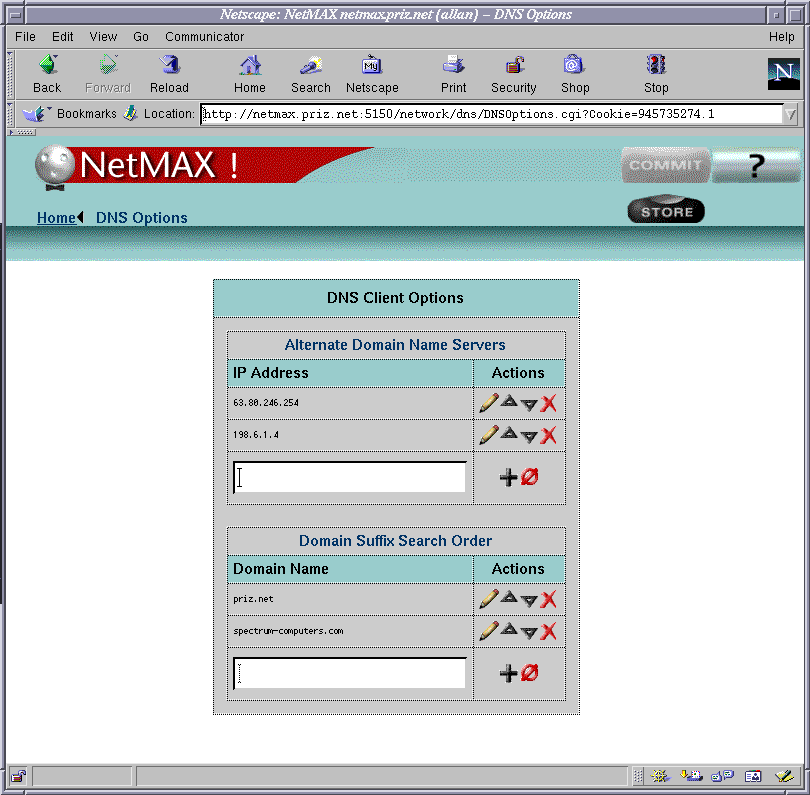Edit the priz.net domain suffix
Viewport: 810px width, 795px height.
pyautogui.click(x=488, y=599)
